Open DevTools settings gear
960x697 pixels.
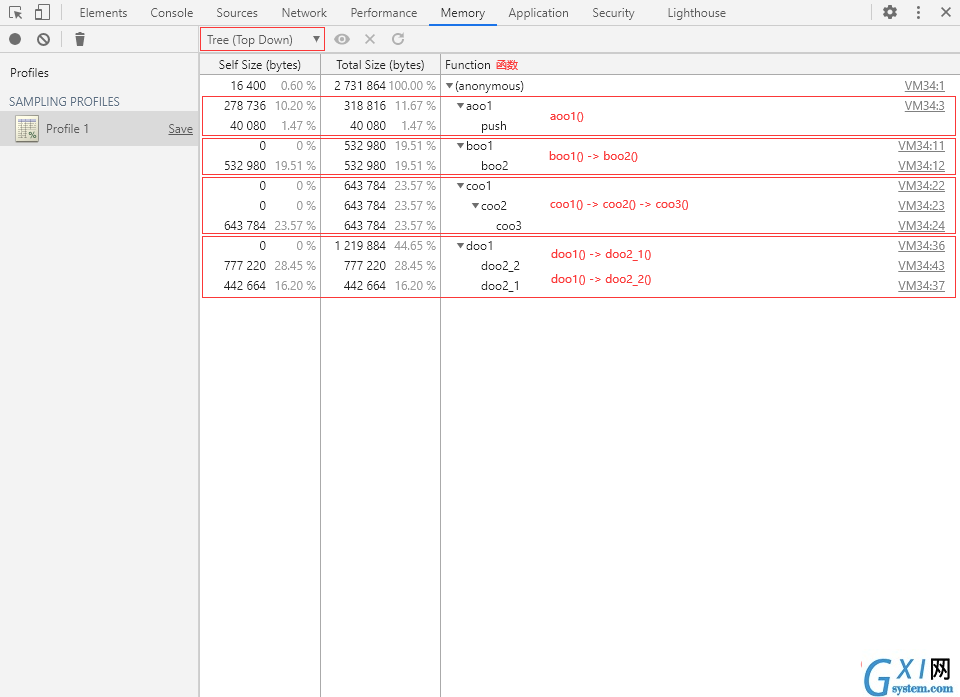coord(890,12)
